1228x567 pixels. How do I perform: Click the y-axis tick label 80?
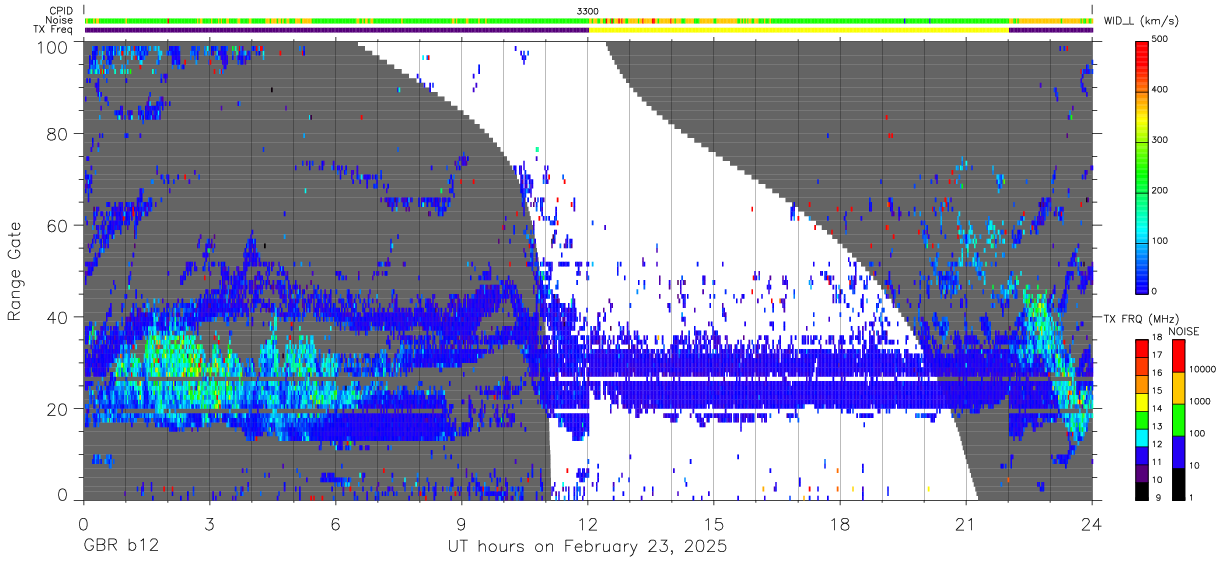59,134
